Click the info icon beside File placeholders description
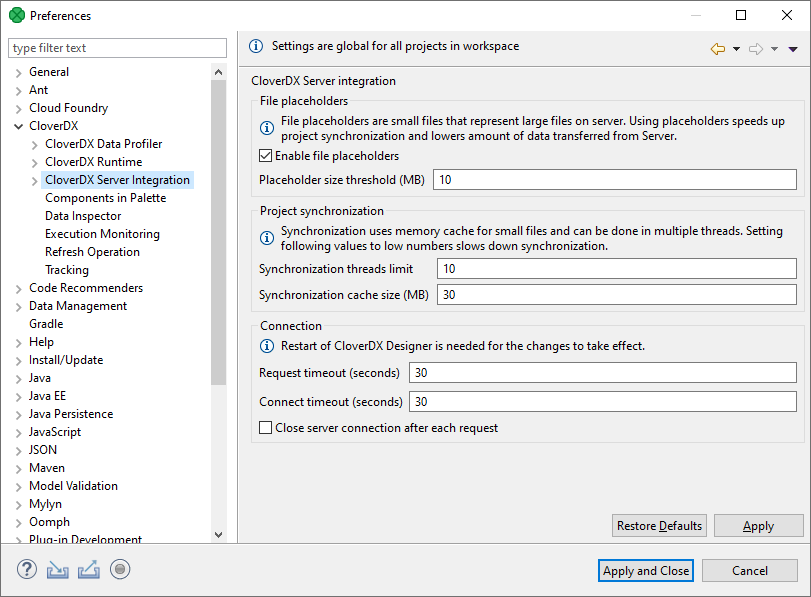Image resolution: width=811 pixels, height=597 pixels. (267, 126)
